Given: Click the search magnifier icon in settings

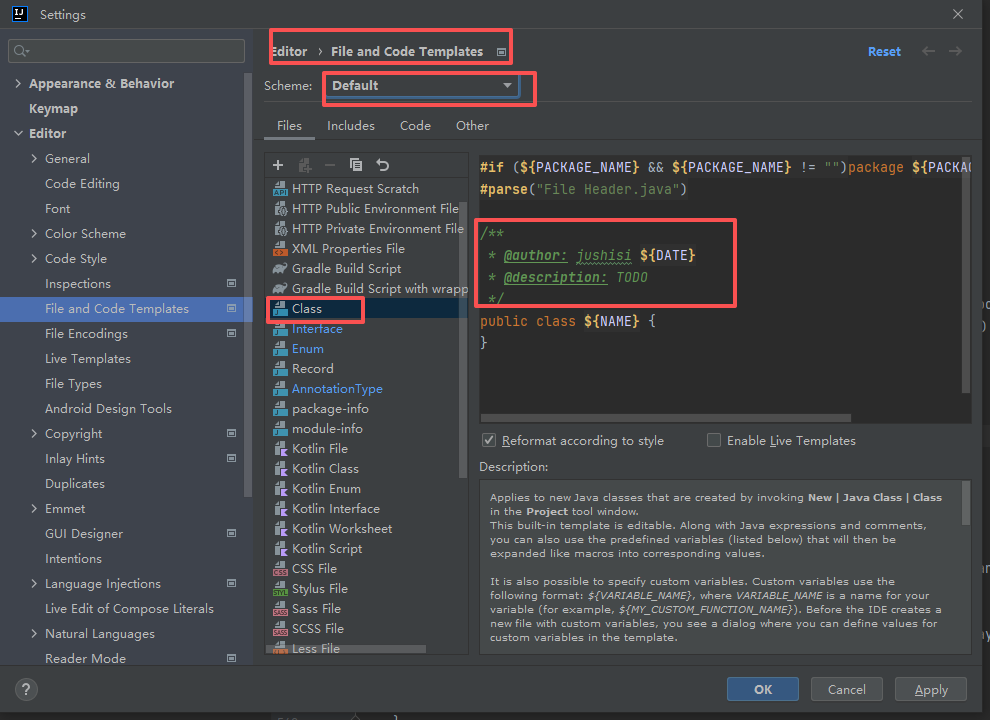Looking at the screenshot, I should 21,51.
